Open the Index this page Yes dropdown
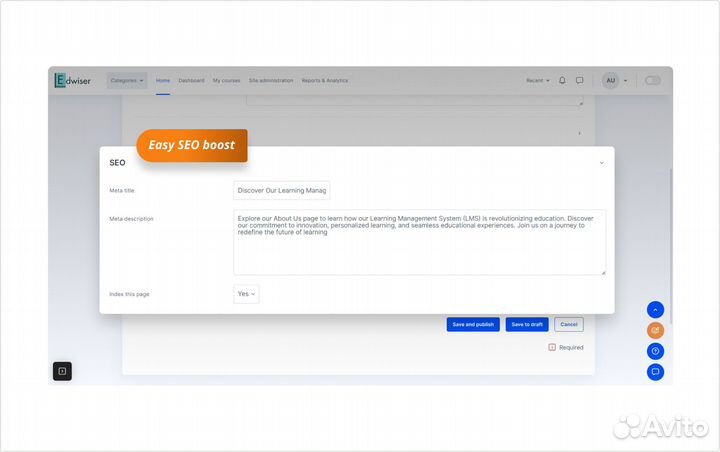This screenshot has width=720, height=452. coord(246,294)
